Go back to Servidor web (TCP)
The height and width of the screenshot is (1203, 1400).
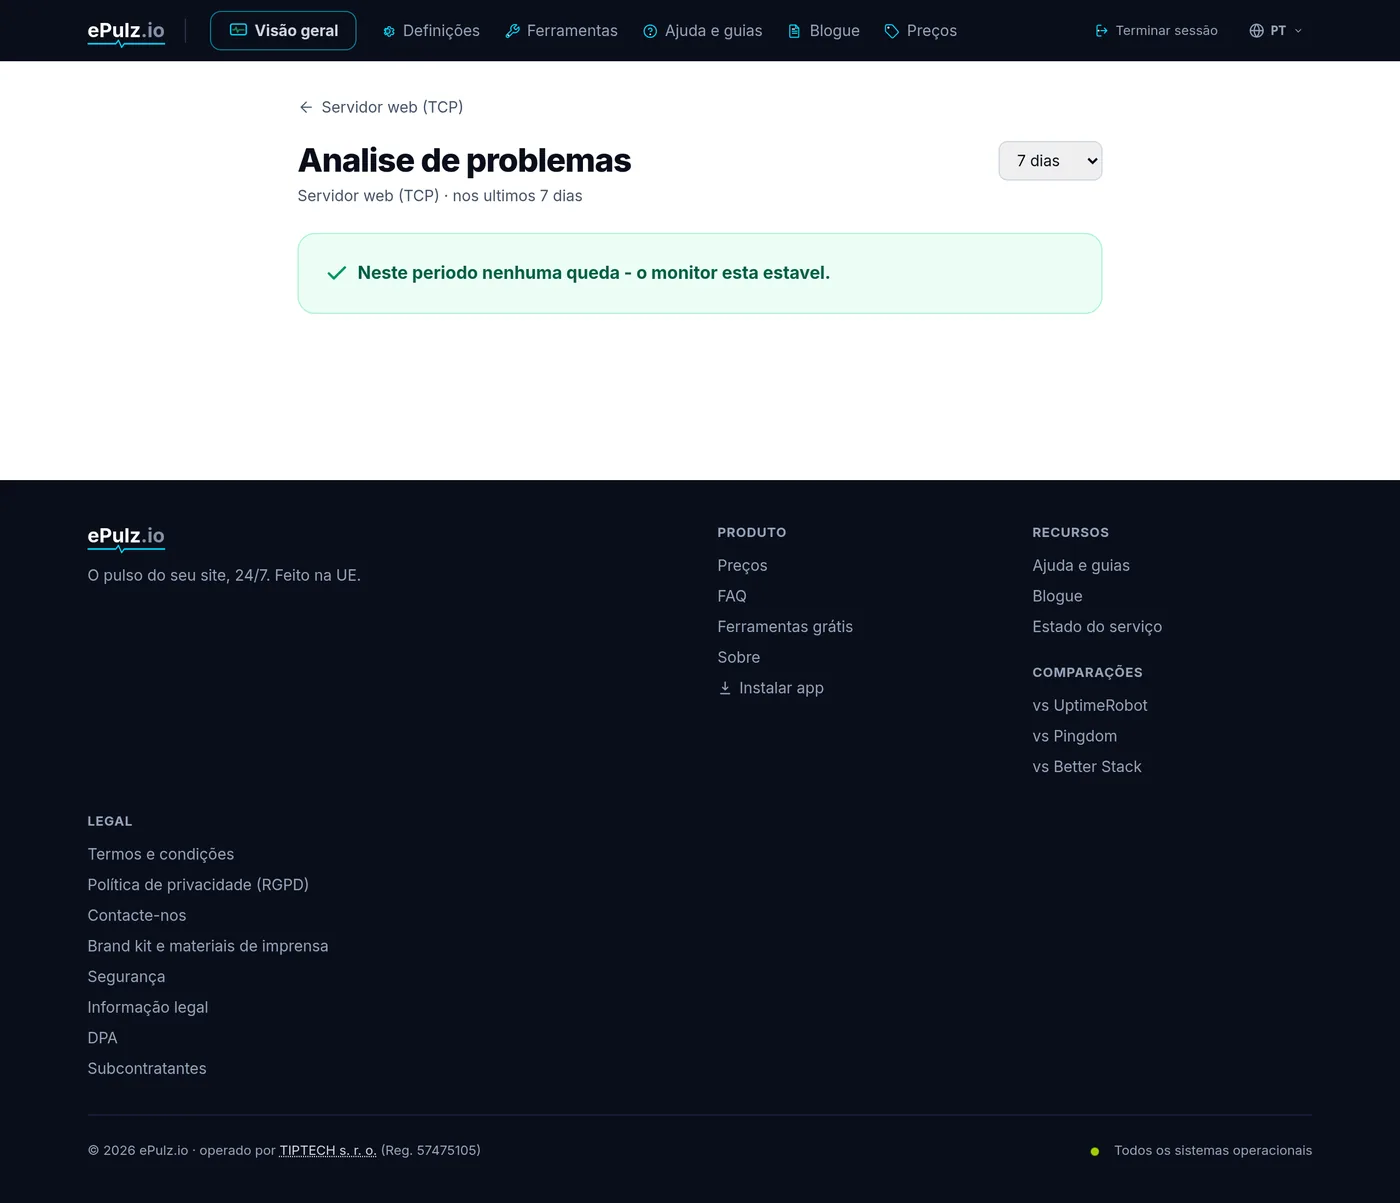[381, 107]
